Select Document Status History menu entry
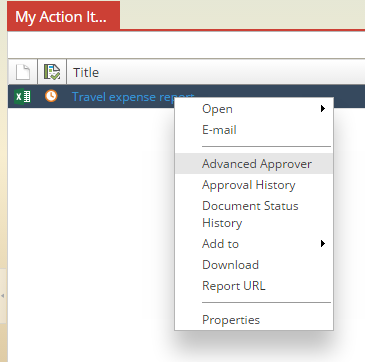 click(254, 214)
